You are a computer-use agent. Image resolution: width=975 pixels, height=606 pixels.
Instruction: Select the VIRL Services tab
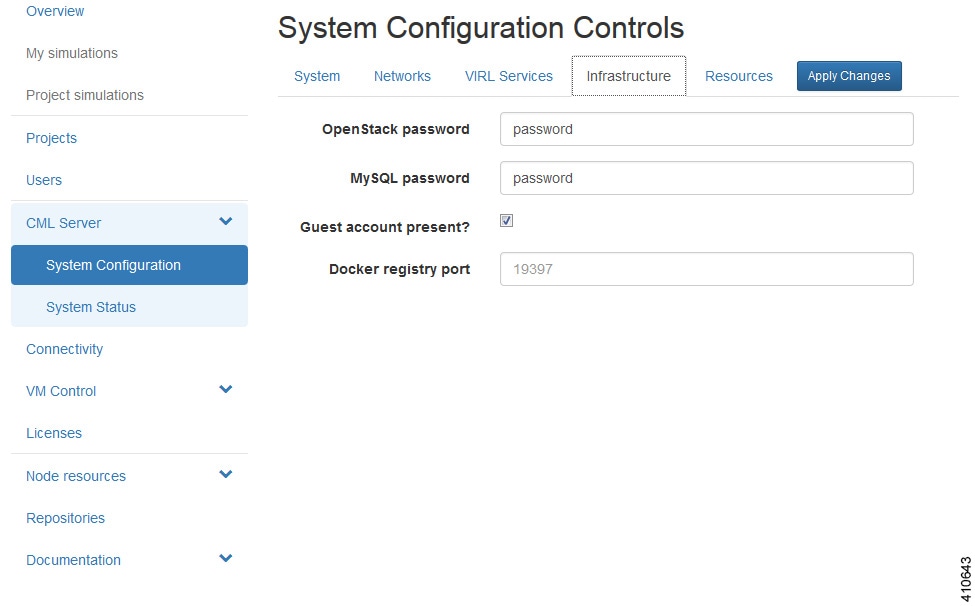click(508, 76)
